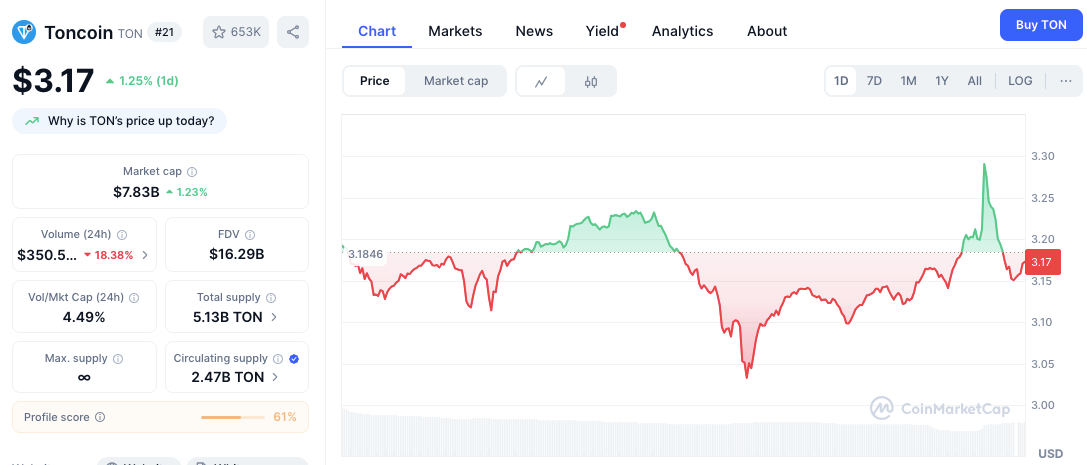Expand Total supply 5.13B TON details

tap(275, 317)
